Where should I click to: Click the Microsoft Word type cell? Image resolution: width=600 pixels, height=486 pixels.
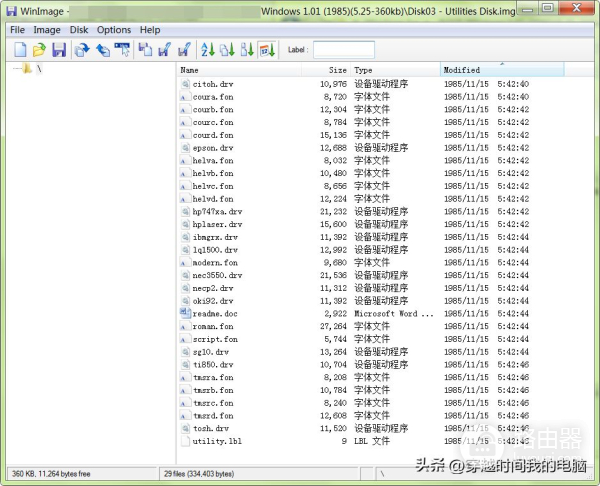pyautogui.click(x=394, y=313)
